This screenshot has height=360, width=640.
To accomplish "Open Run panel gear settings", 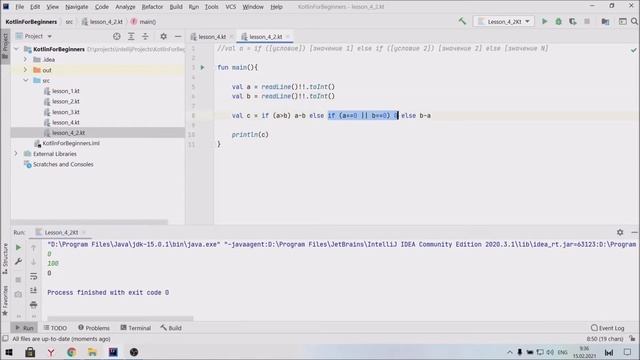I will click(x=620, y=232).
